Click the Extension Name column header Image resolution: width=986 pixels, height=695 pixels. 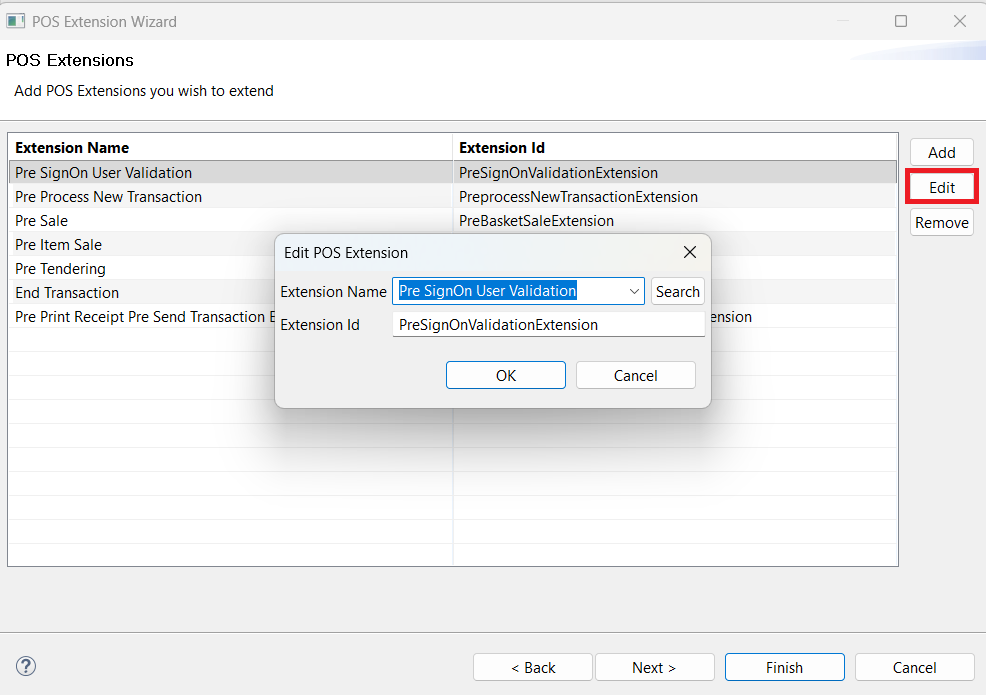tap(80, 147)
